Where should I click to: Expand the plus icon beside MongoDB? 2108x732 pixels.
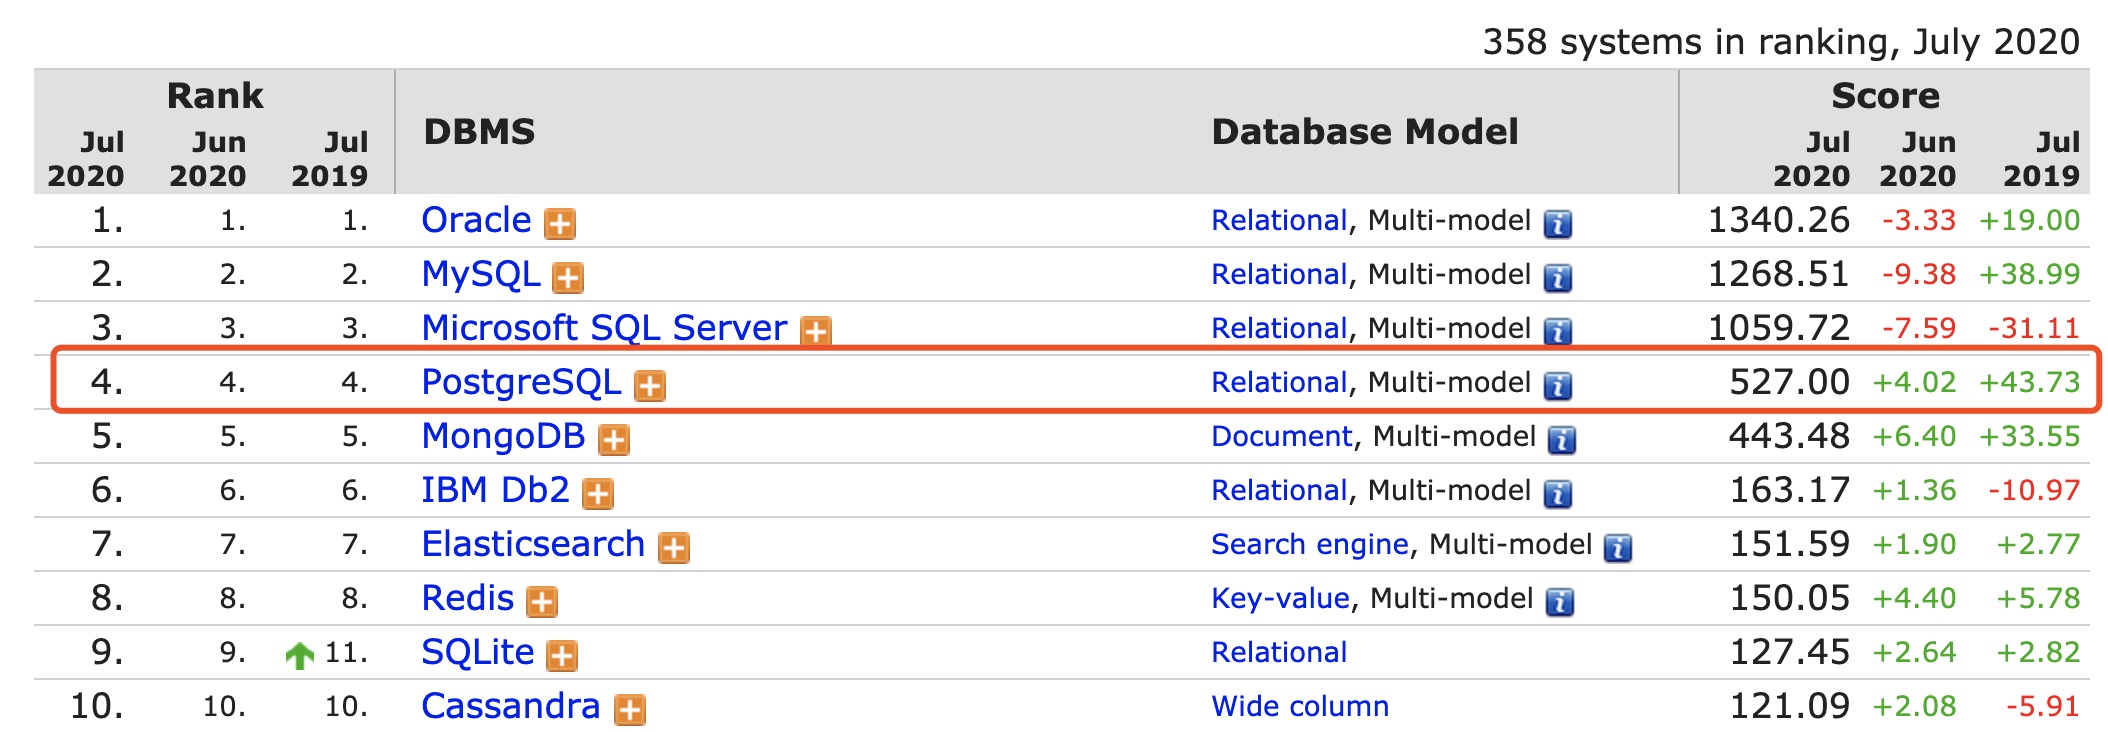point(613,440)
